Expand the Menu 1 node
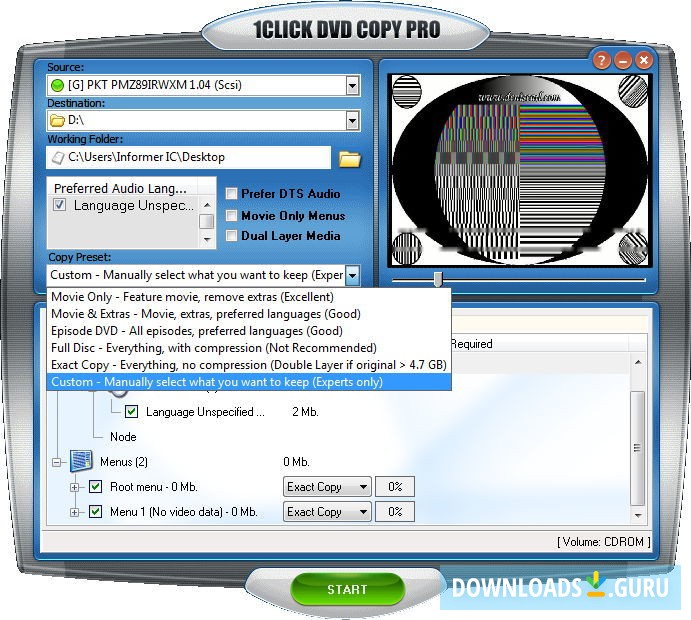The height and width of the screenshot is (620, 691). 74,512
